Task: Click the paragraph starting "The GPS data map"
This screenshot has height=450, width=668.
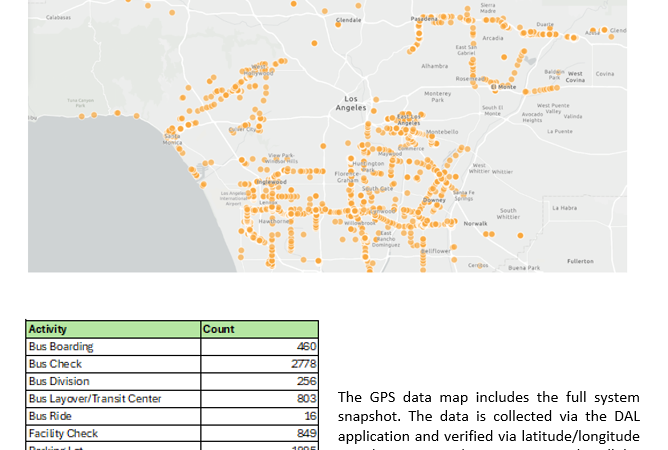Action: pyautogui.click(x=489, y=416)
